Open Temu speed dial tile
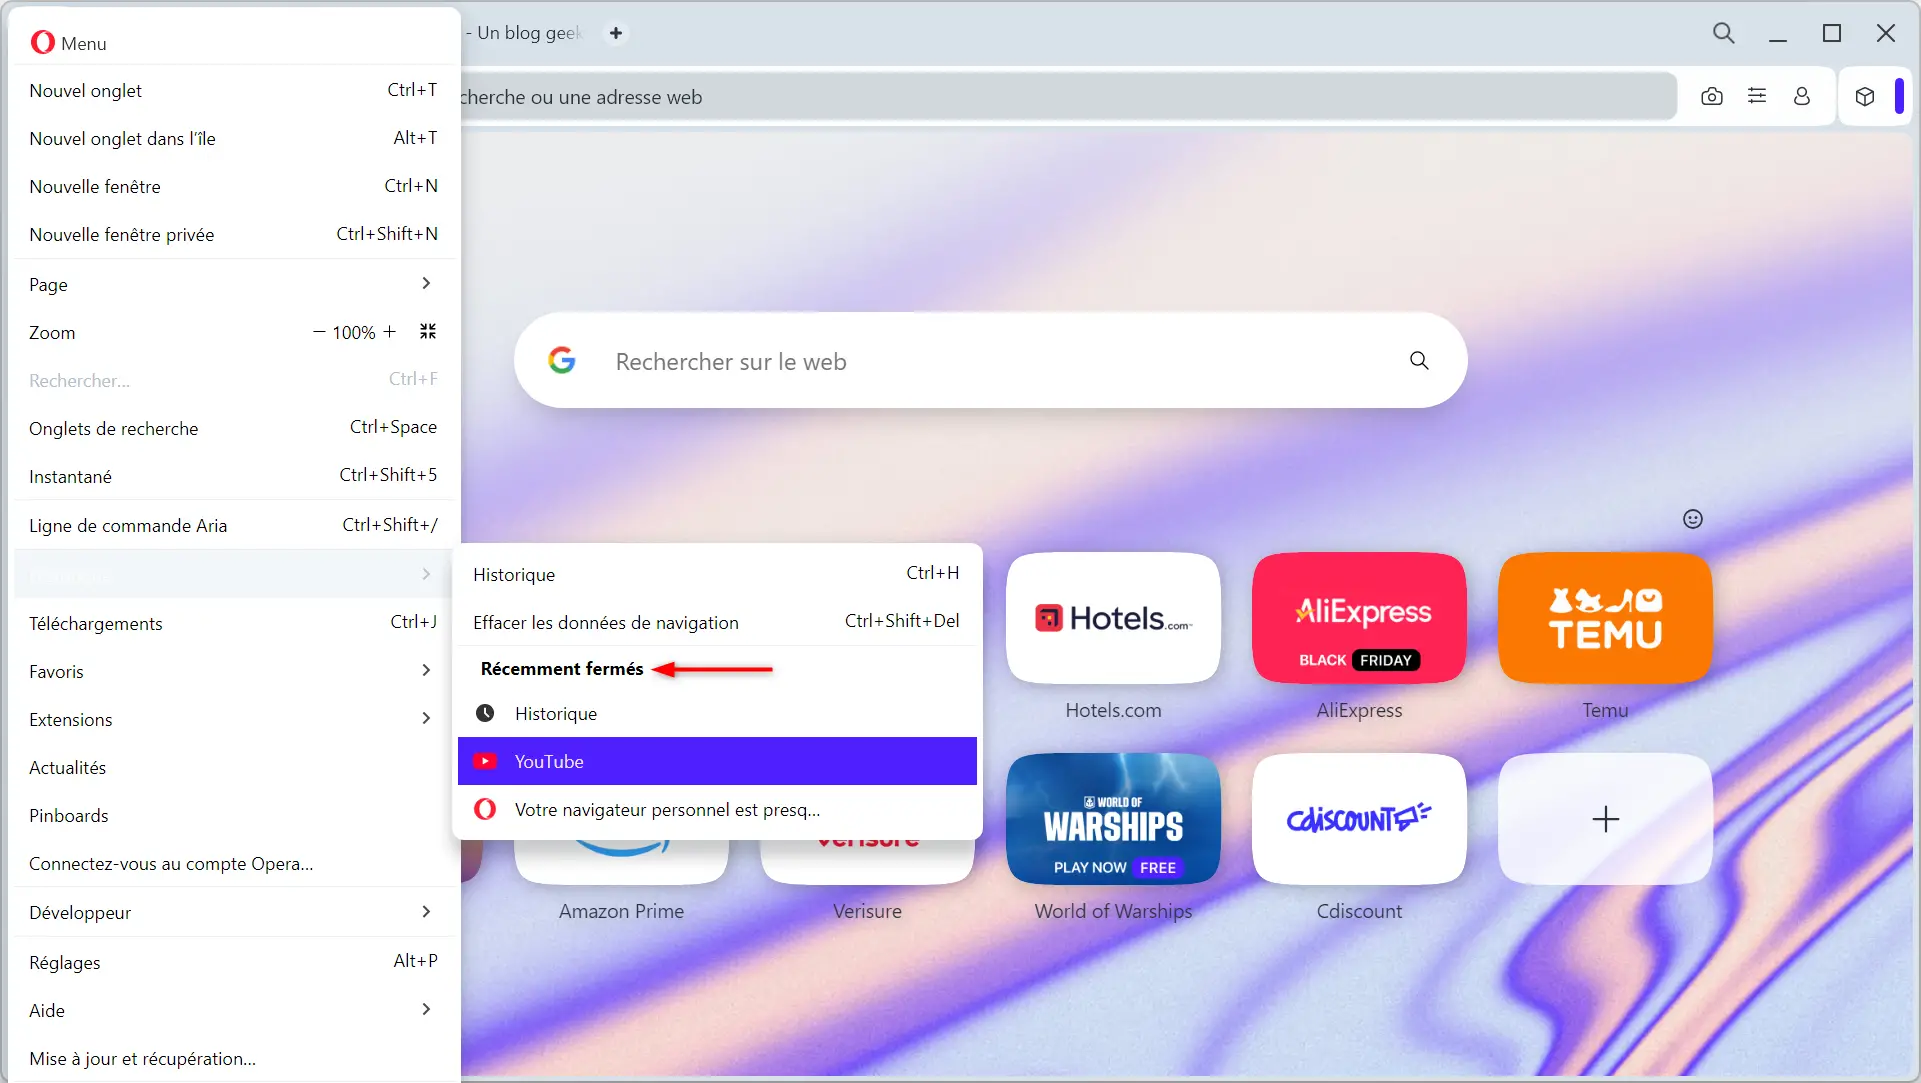The height and width of the screenshot is (1083, 1921). [x=1605, y=618]
